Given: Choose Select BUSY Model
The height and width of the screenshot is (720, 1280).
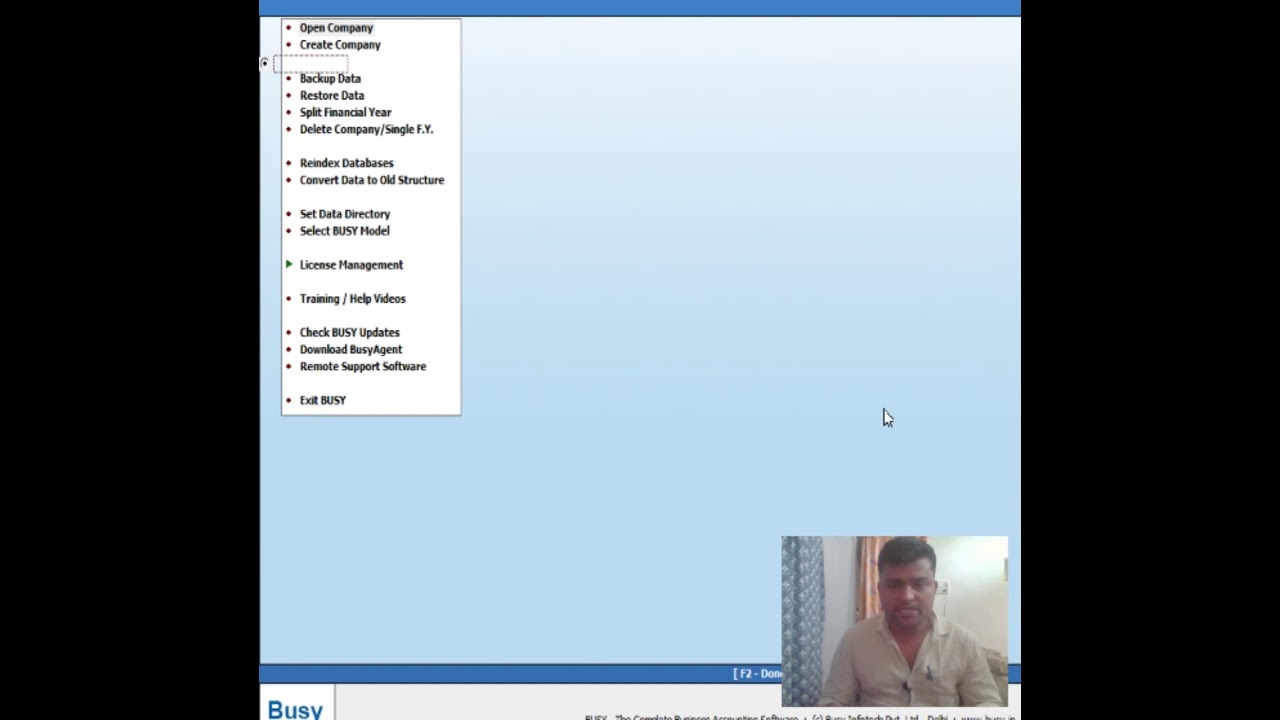Looking at the screenshot, I should coord(344,231).
